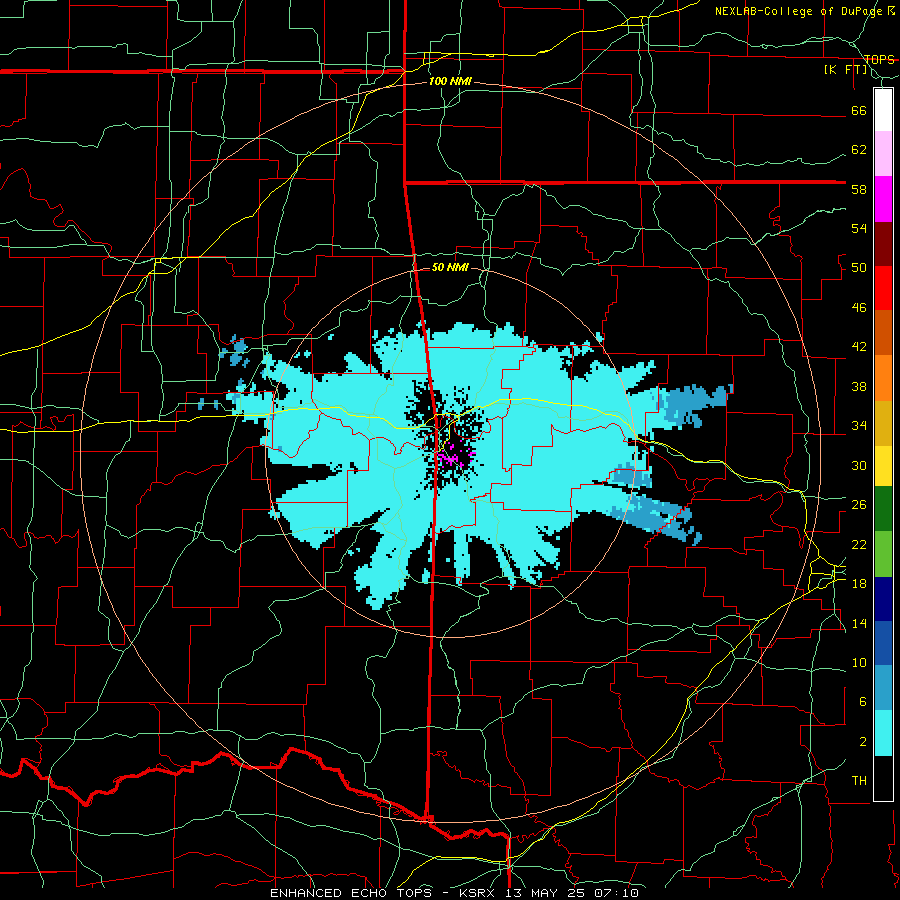Click the legend value "2"
This screenshot has width=900, height=900.
click(x=862, y=742)
